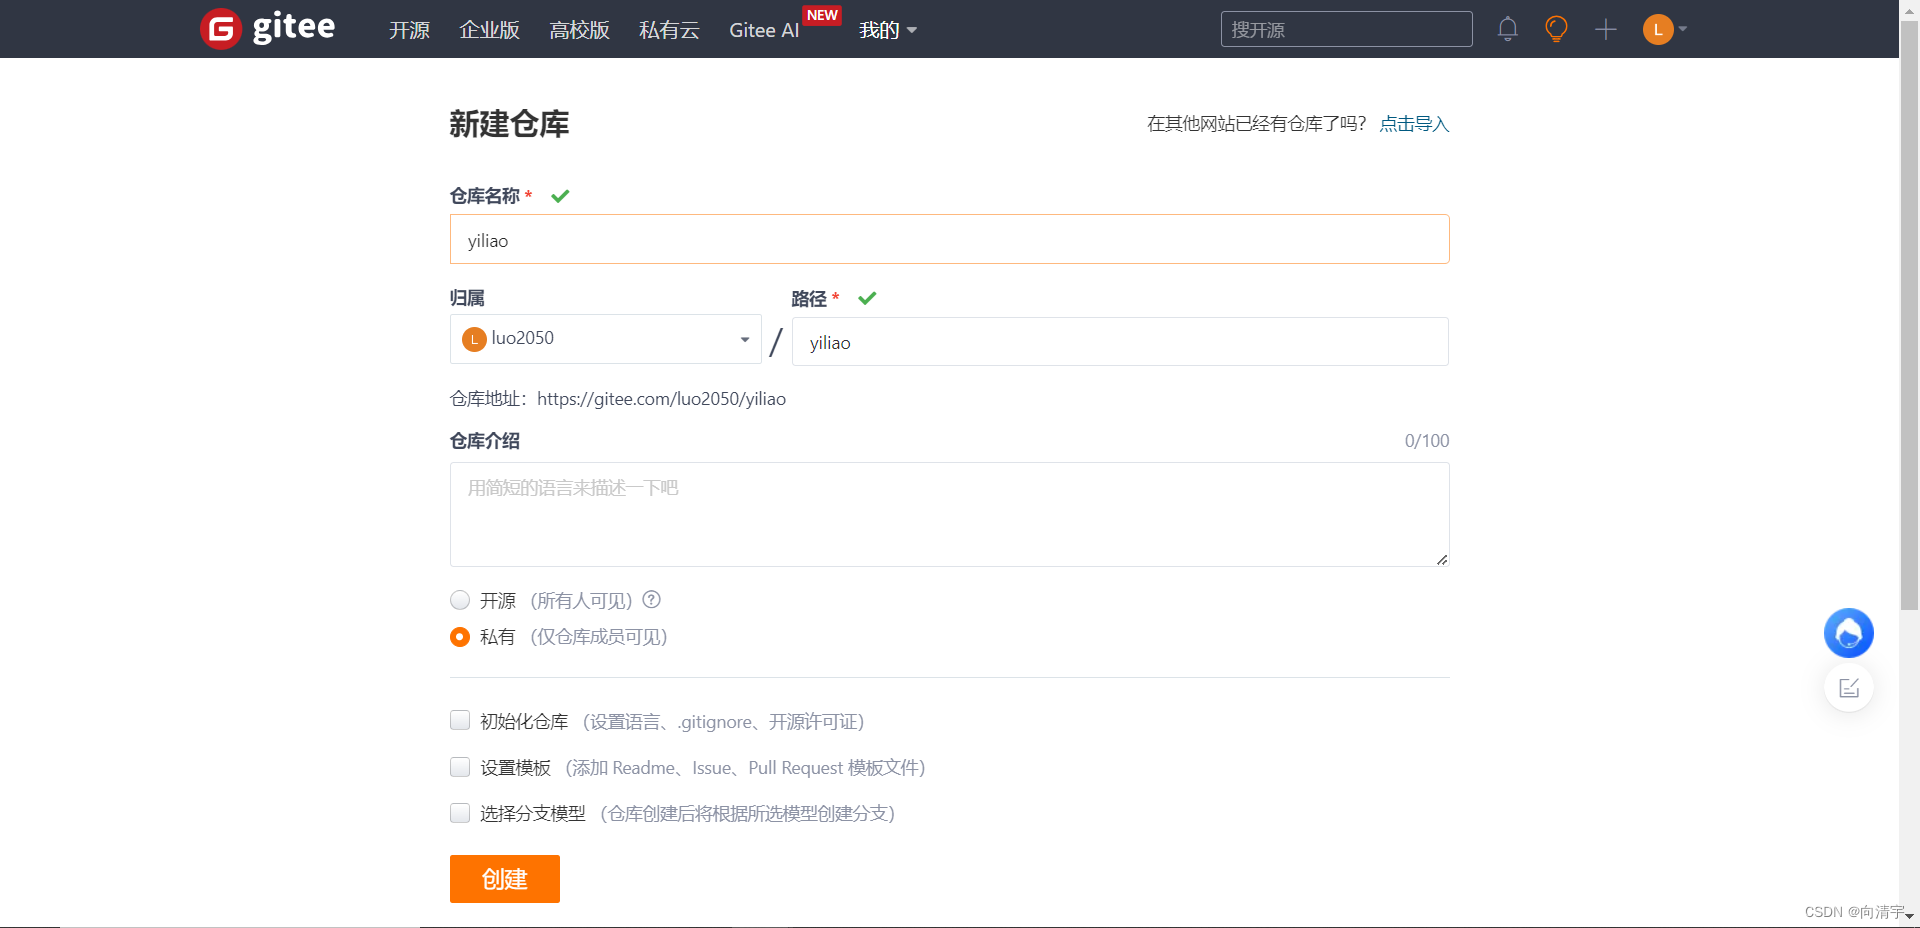The height and width of the screenshot is (928, 1920).
Task: Open the 归属 luo2050 dropdown
Action: (x=605, y=339)
